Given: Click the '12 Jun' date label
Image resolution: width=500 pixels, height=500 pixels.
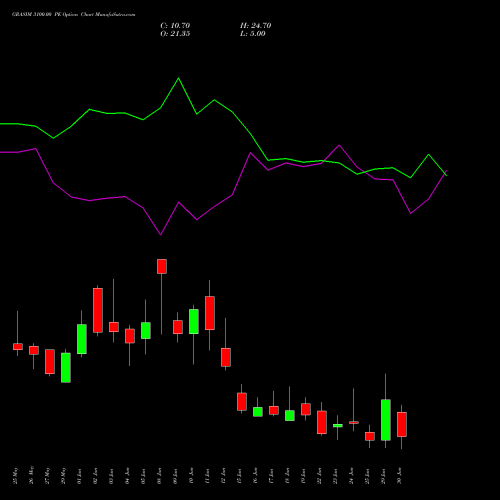Looking at the screenshot, I should pos(223,476).
